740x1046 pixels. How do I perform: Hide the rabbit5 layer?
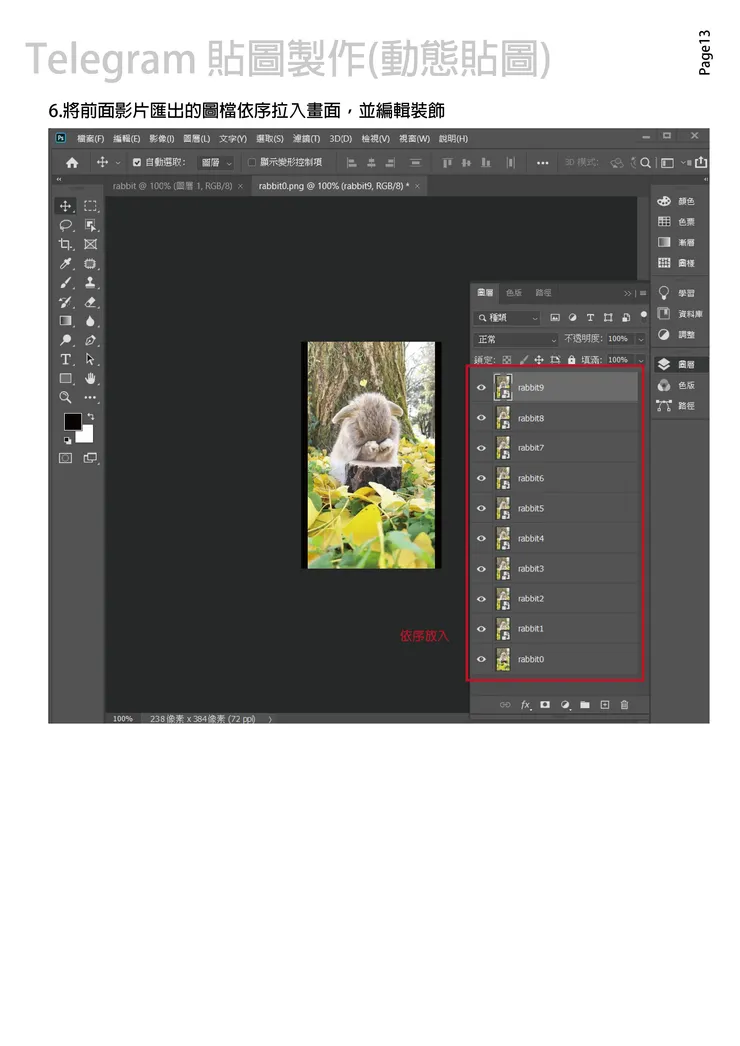(481, 508)
